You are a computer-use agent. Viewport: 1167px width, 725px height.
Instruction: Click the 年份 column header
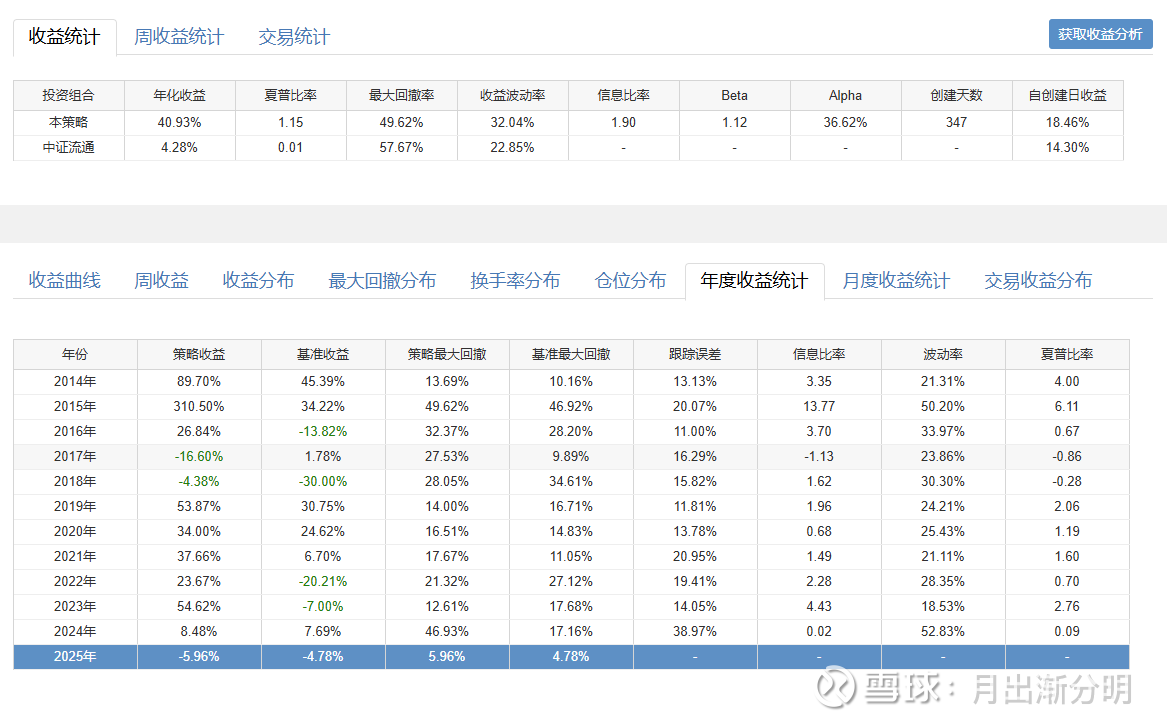pos(75,354)
